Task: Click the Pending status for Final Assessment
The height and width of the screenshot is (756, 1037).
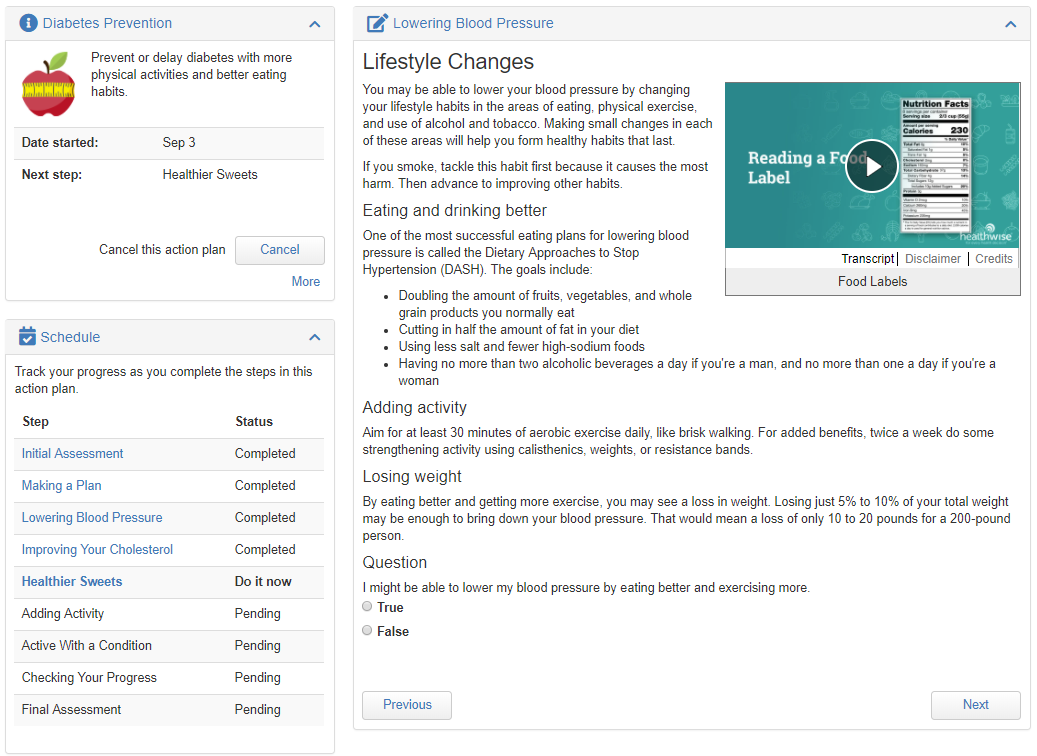Action: pos(257,710)
